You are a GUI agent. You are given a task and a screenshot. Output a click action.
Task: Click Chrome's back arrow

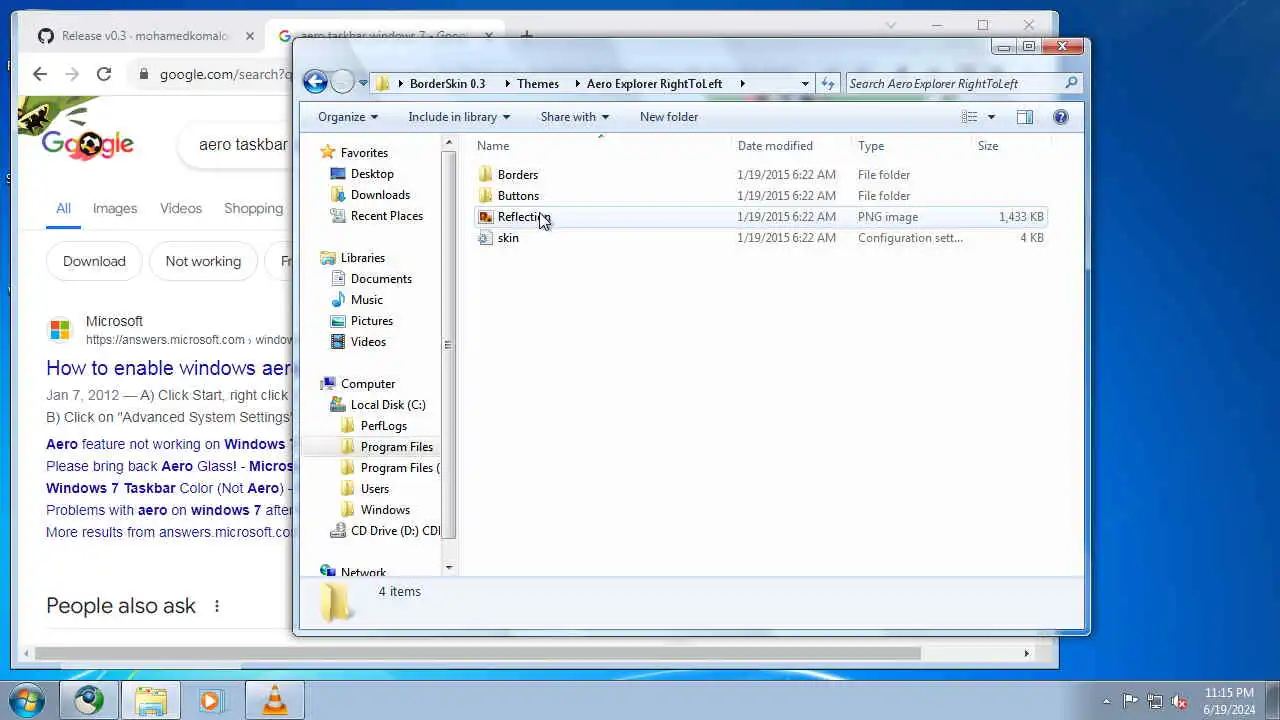(40, 74)
